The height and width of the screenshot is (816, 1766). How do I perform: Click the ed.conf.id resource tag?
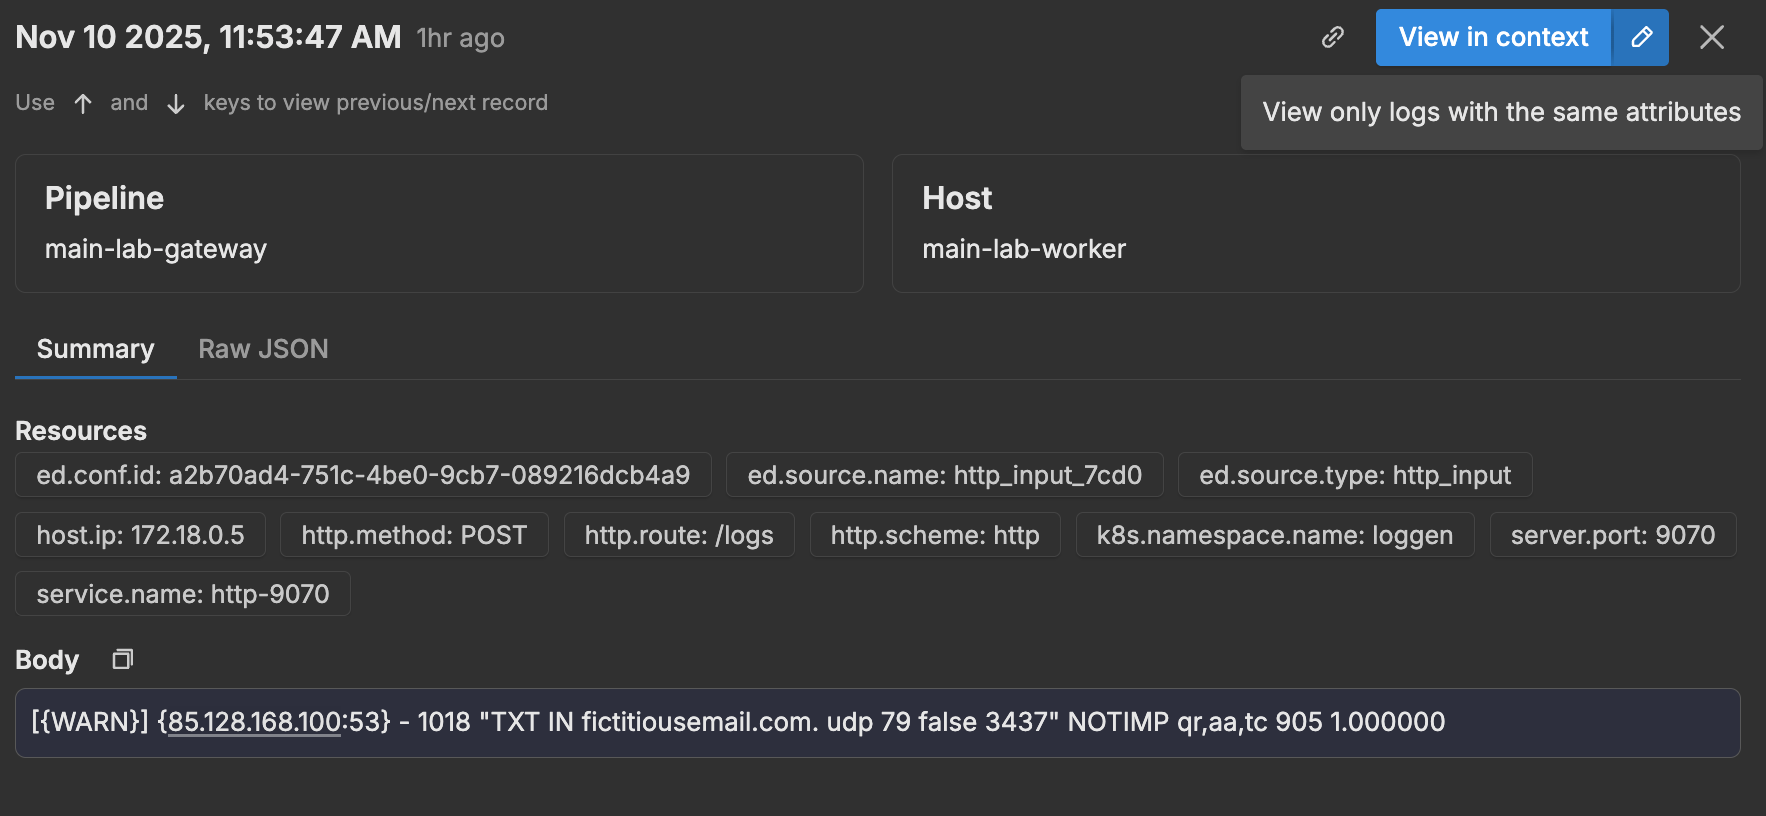(363, 475)
